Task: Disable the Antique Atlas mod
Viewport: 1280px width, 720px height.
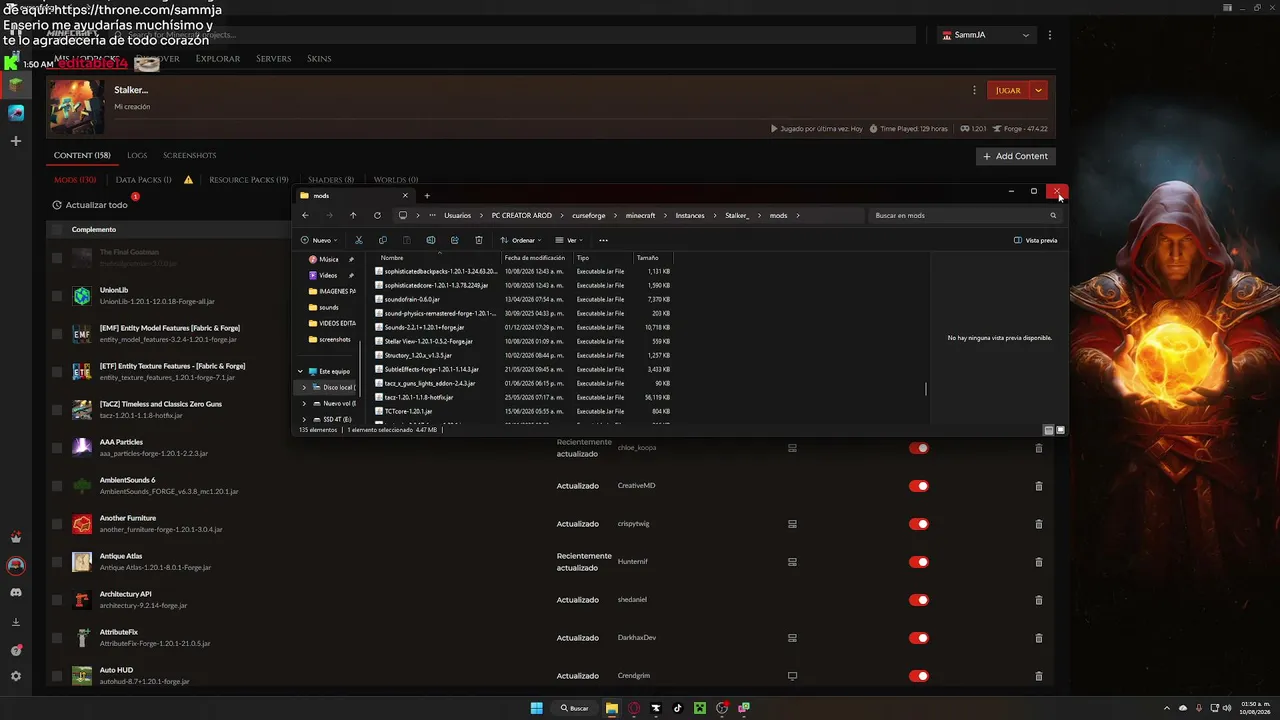Action: tap(919, 562)
